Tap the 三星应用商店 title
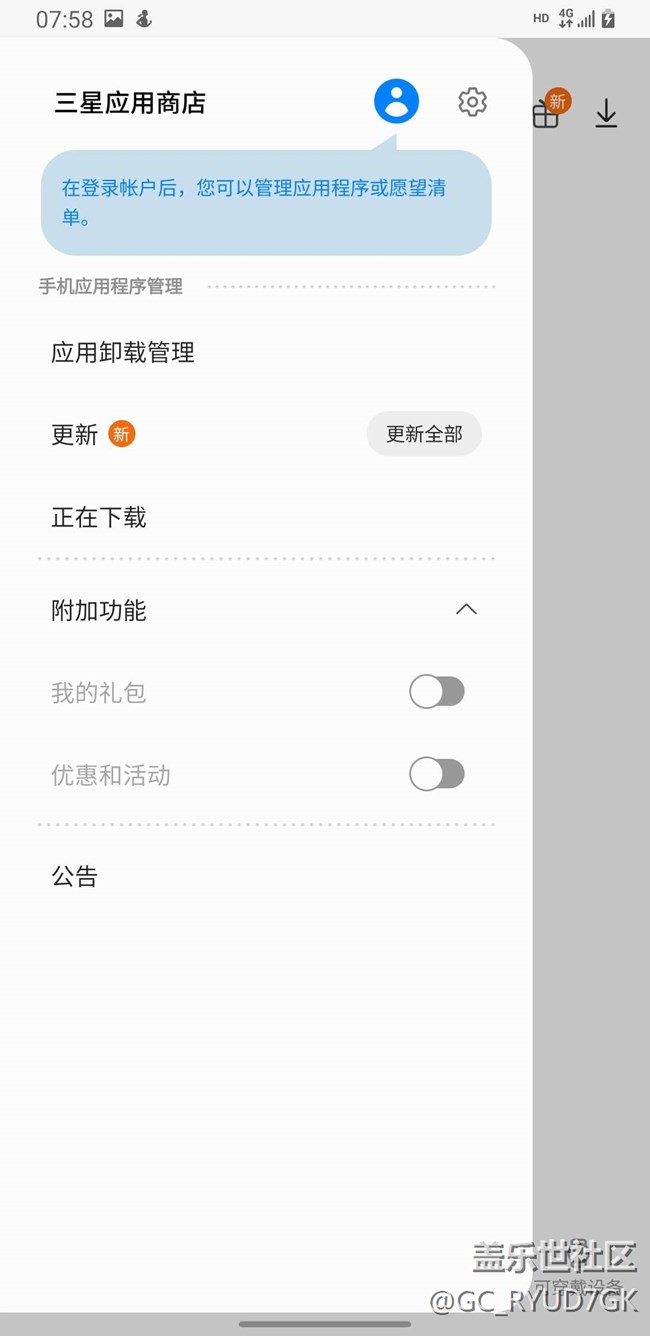Screen dimensions: 650x1336 point(130,102)
